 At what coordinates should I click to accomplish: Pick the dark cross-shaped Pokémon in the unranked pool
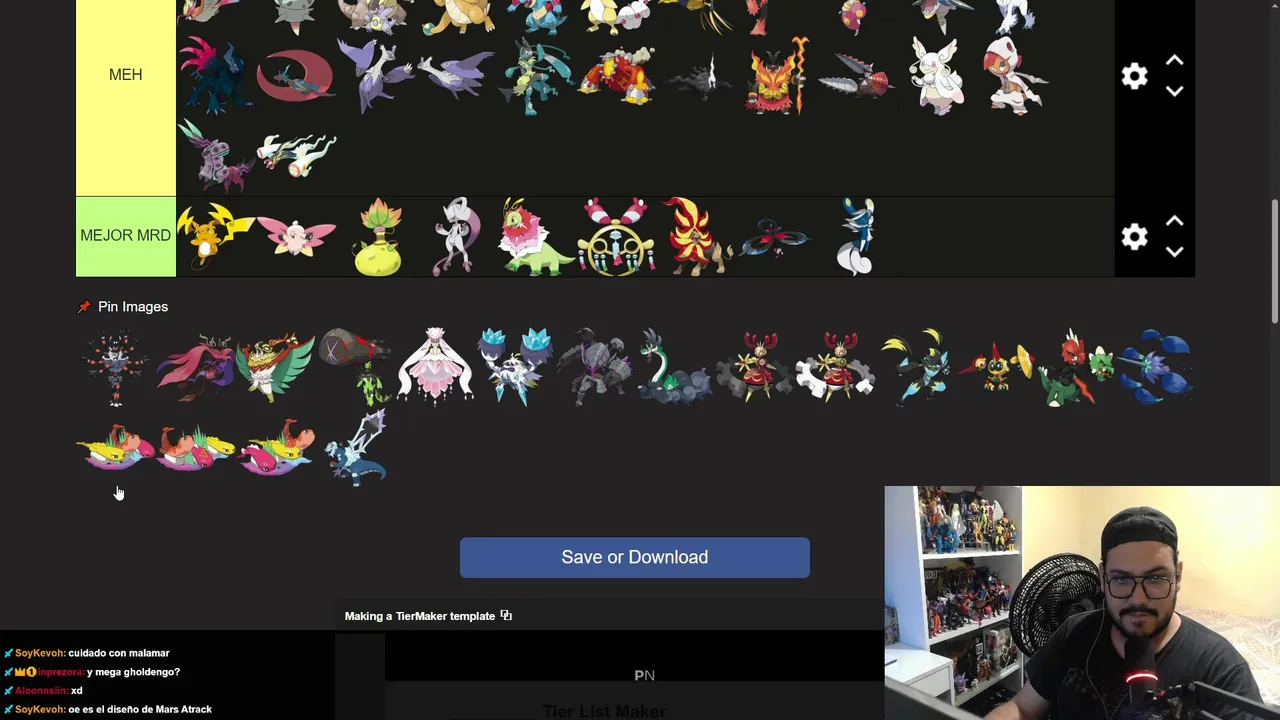pos(116,367)
